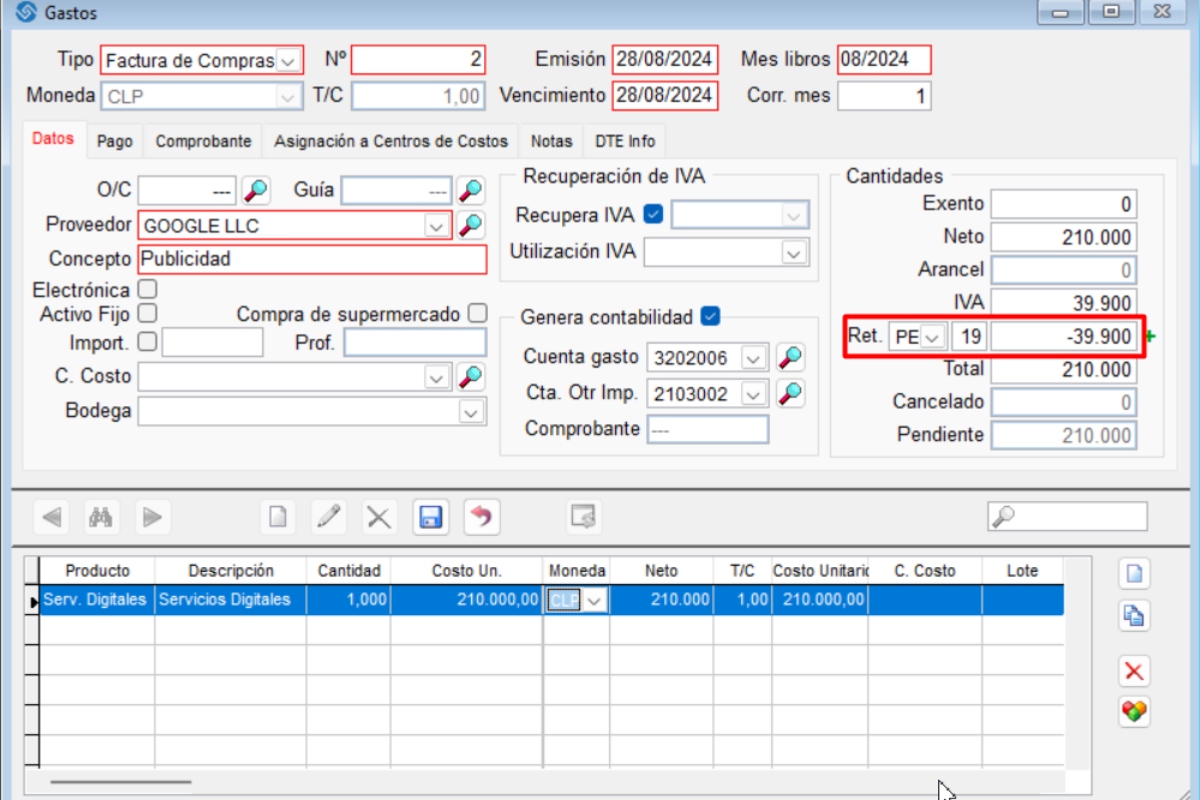Click the retention percentage field 19
The height and width of the screenshot is (800, 1200).
[x=969, y=337]
